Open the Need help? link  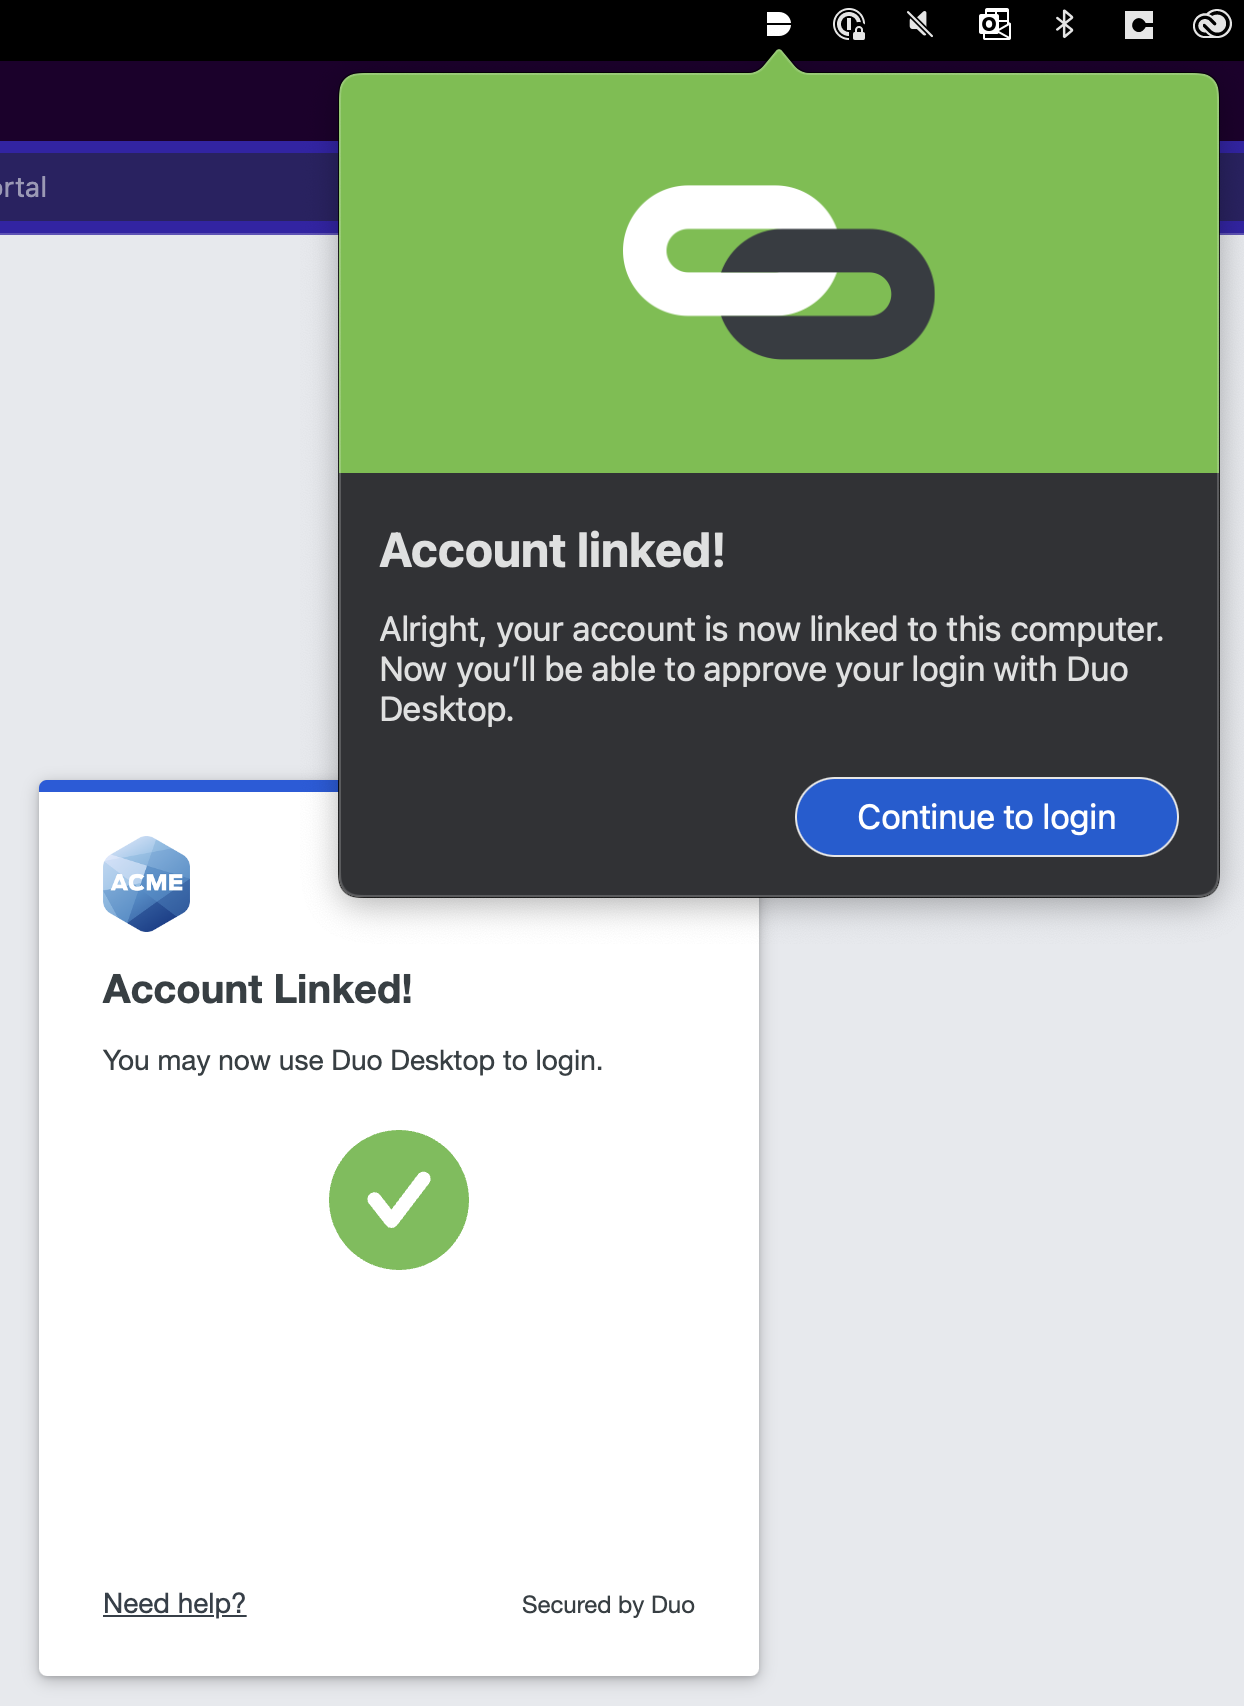coord(174,1603)
